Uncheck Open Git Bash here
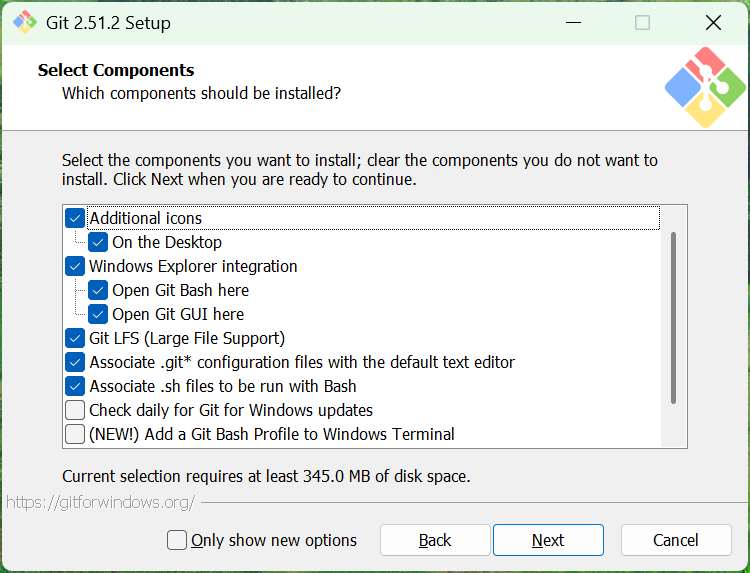The height and width of the screenshot is (573, 750). coord(98,290)
